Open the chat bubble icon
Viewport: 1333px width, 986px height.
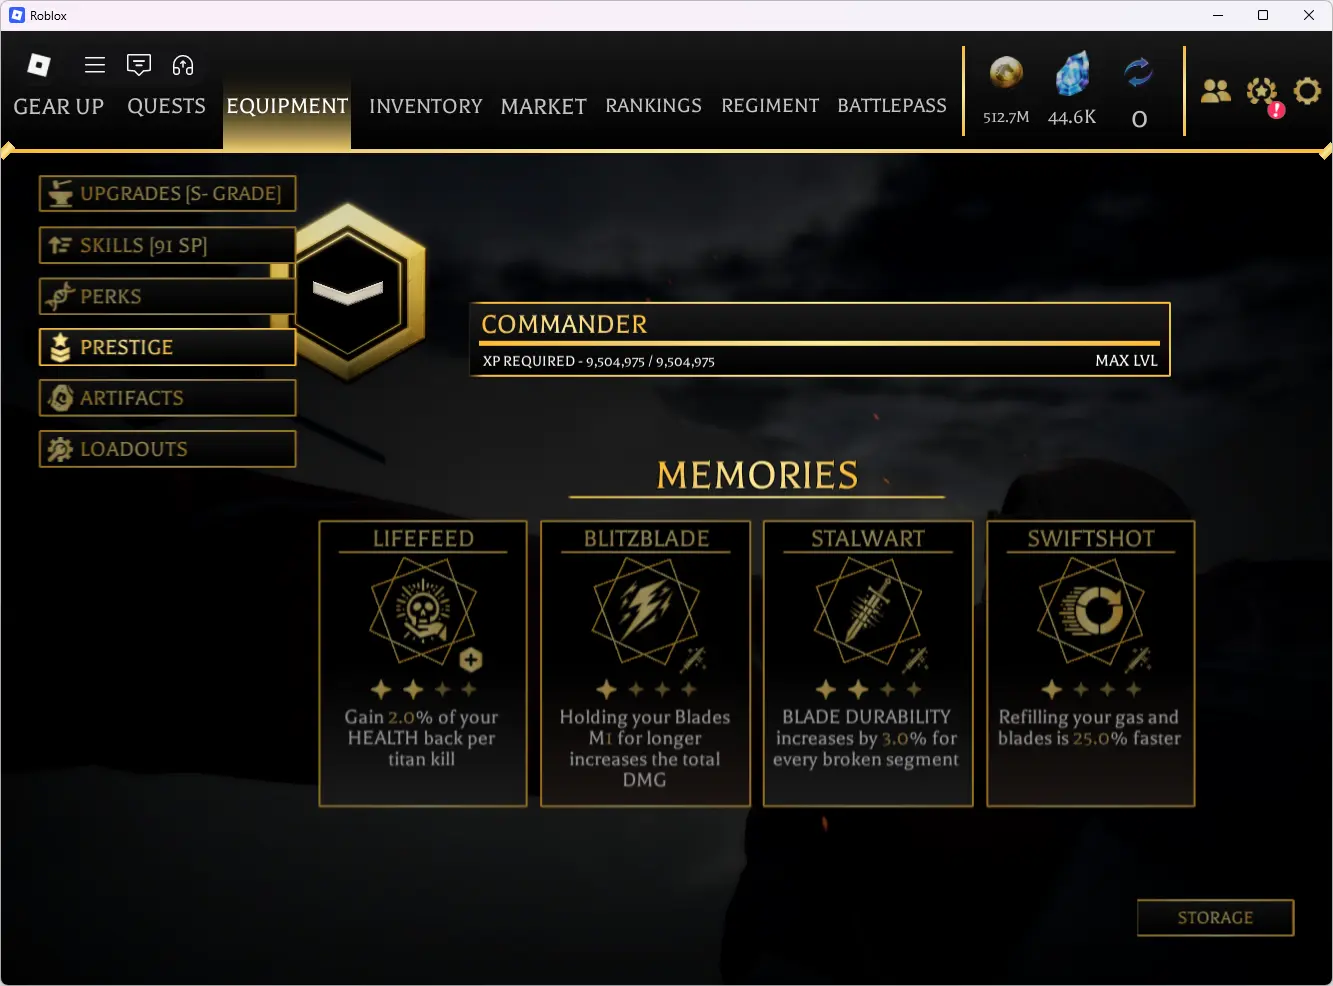[139, 65]
